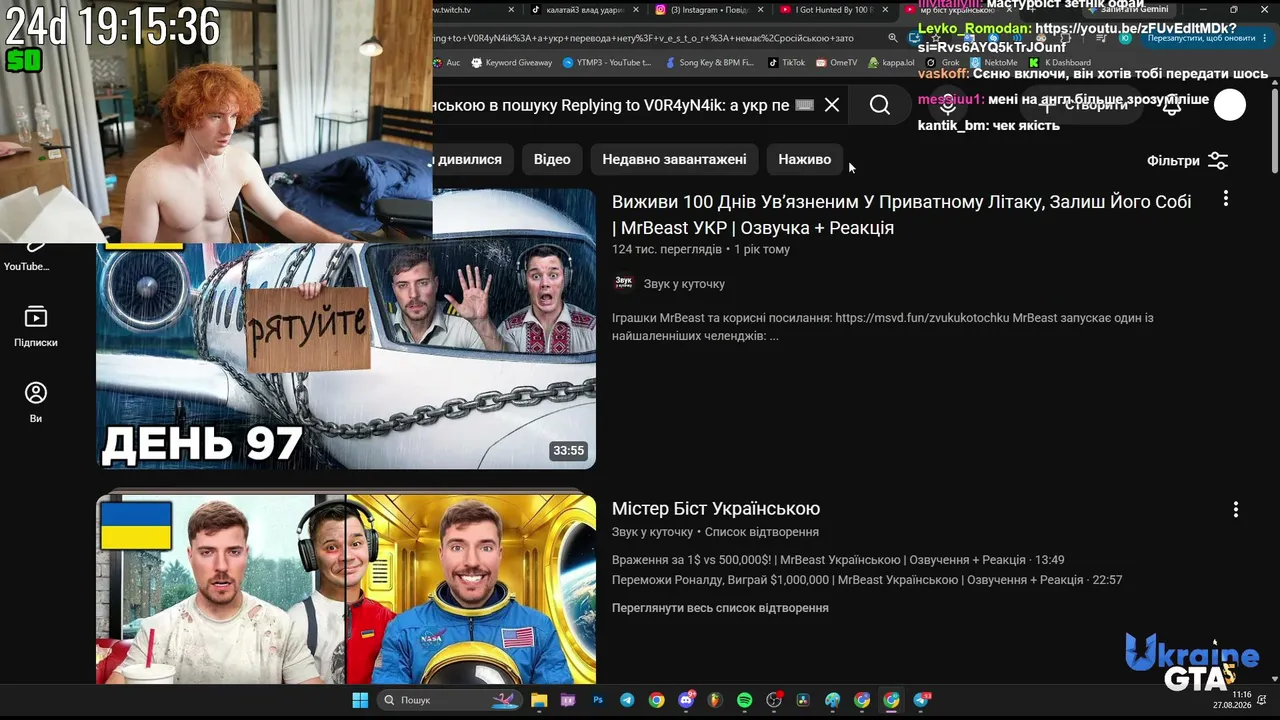The height and width of the screenshot is (720, 1280).
Task: Select the Відео filter chip
Action: (552, 160)
